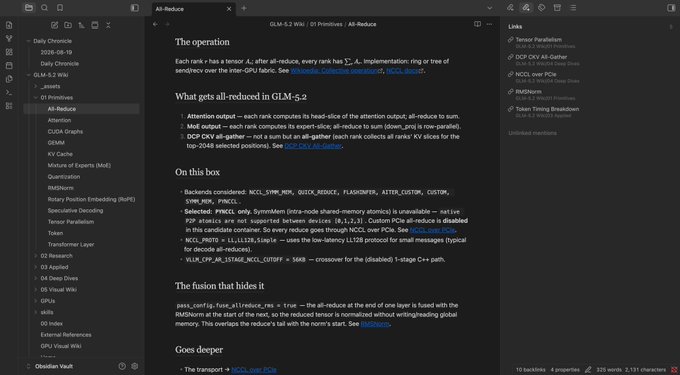
Task: Click 01 Primitives in breadcrumb
Action: [x=326, y=24]
